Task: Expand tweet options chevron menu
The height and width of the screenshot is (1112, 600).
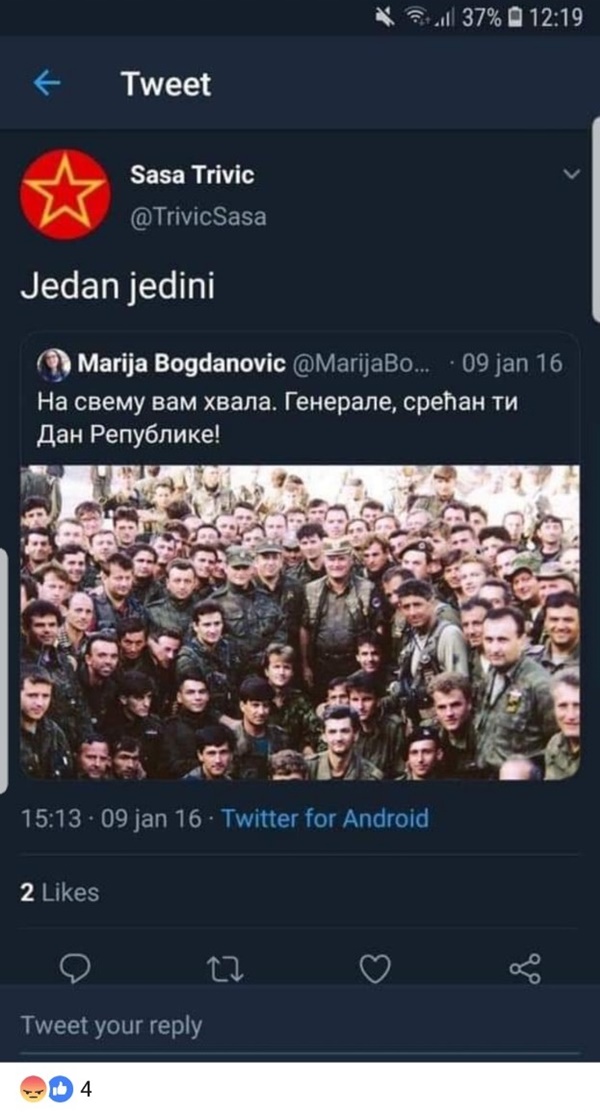Action: 572,174
